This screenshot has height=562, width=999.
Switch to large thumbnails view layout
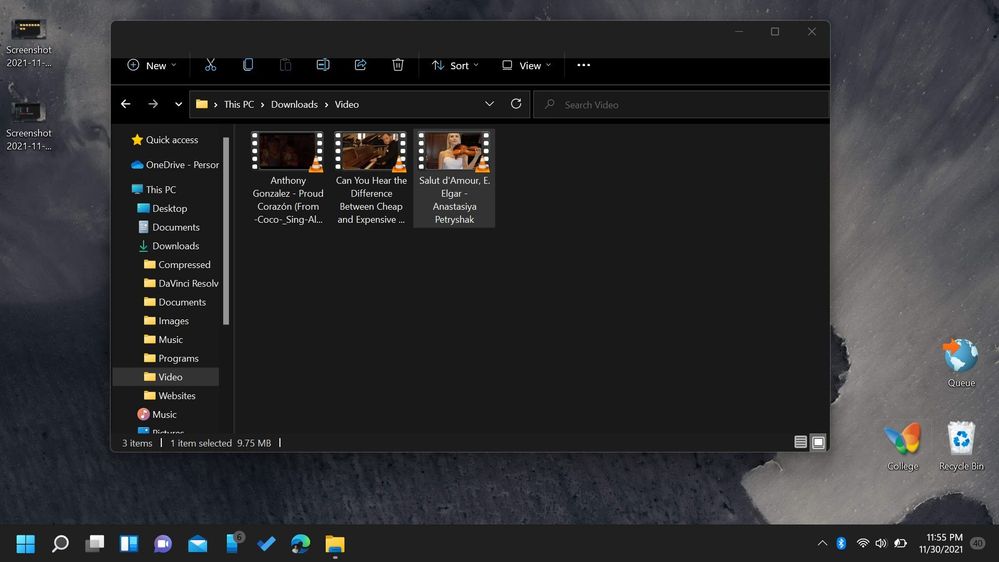click(x=818, y=442)
